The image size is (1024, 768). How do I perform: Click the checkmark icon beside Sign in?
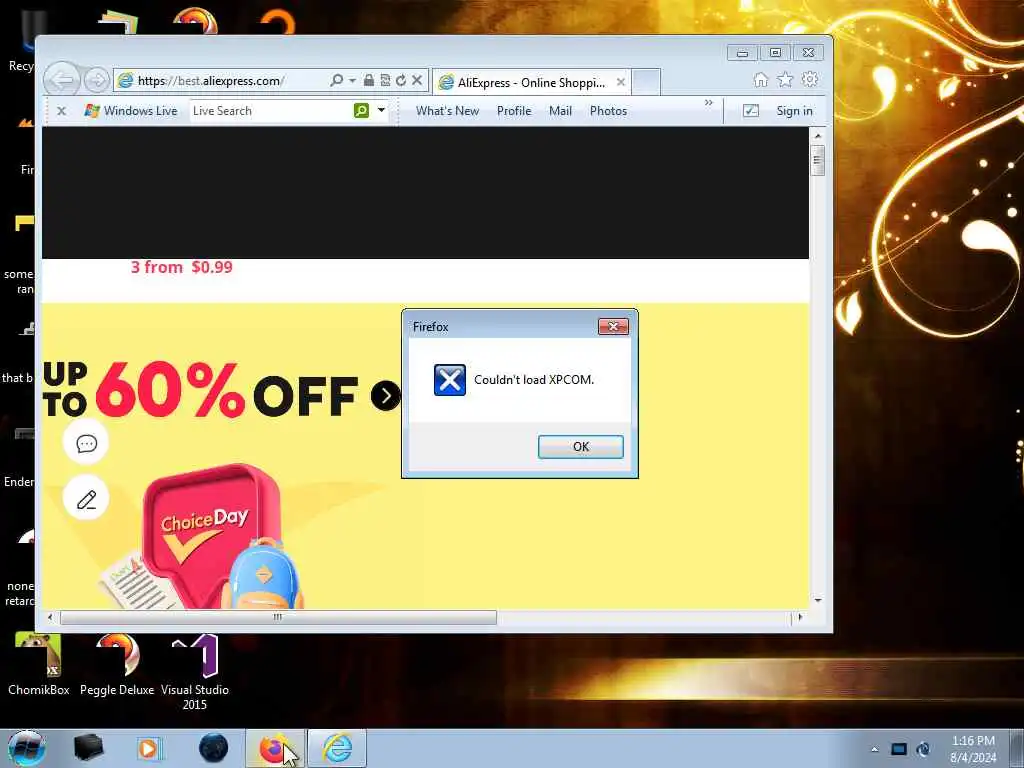[750, 111]
